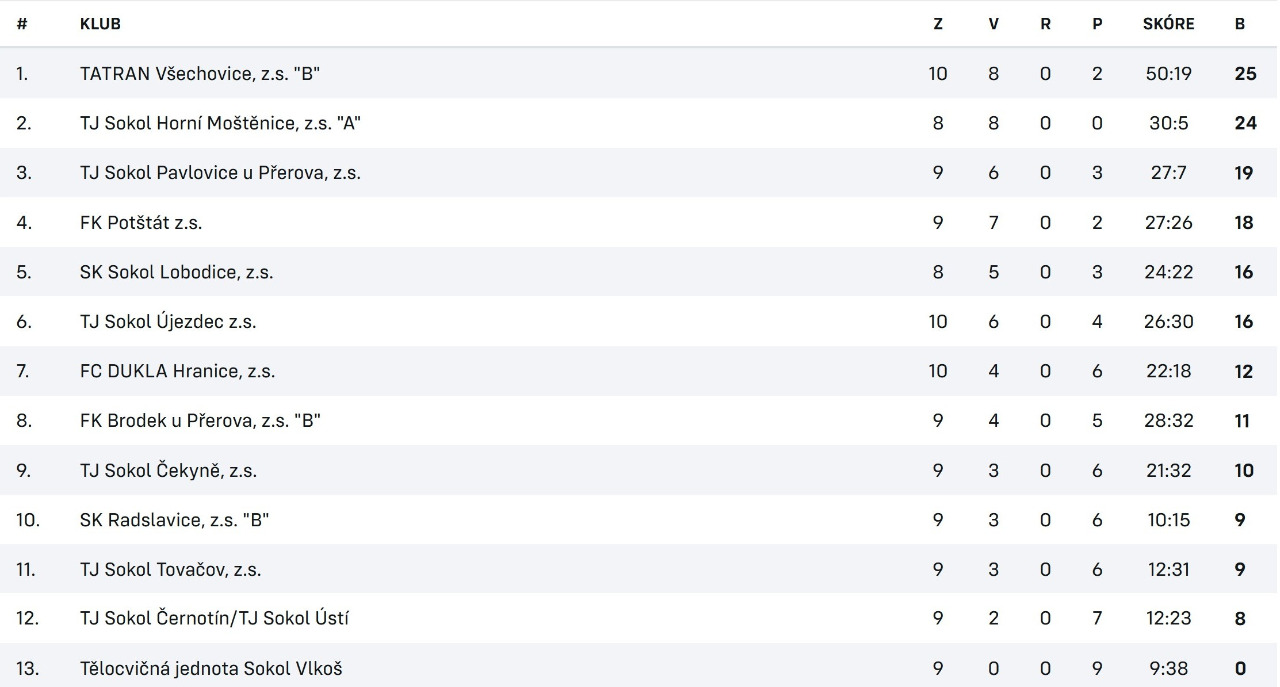Open TJ Sokol Tovačov, z.s. link
The image size is (1280, 687).
pos(170,569)
